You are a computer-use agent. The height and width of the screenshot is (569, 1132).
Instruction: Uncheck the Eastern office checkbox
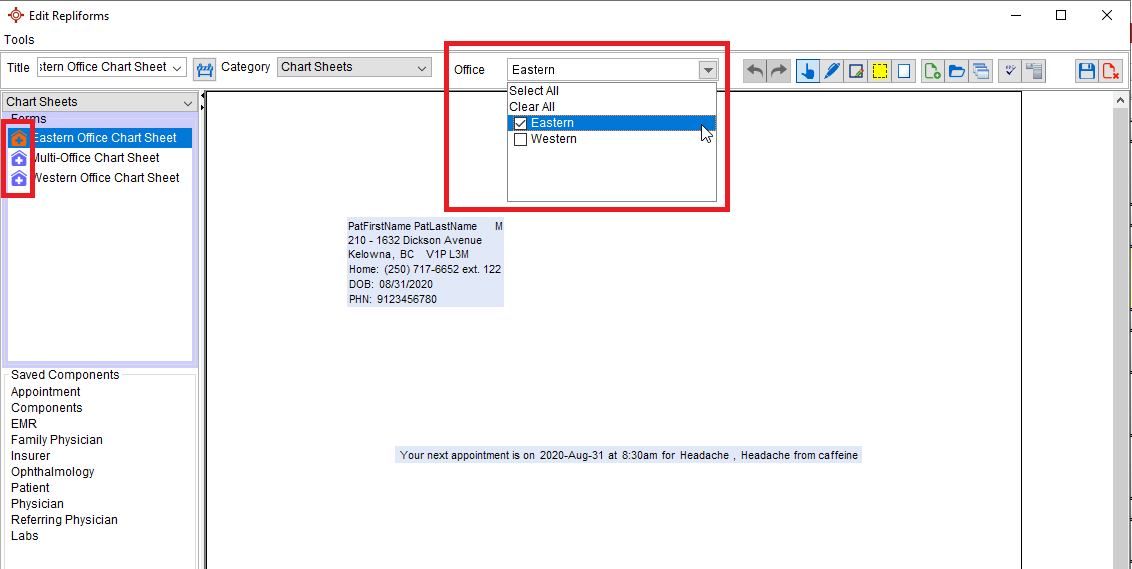click(x=520, y=123)
